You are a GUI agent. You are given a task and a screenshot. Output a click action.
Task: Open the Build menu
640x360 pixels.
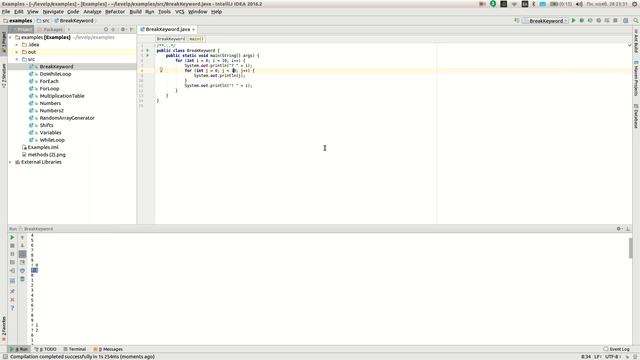point(136,12)
